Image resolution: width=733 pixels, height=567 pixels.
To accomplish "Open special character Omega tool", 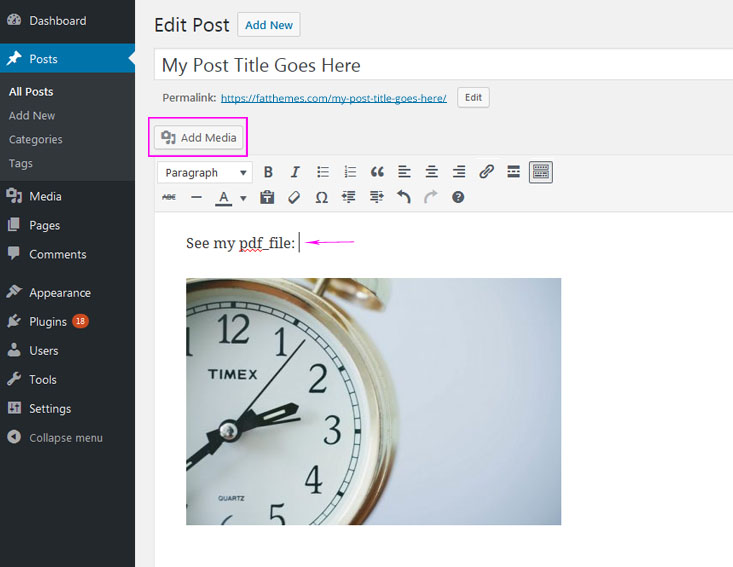I will (x=322, y=197).
